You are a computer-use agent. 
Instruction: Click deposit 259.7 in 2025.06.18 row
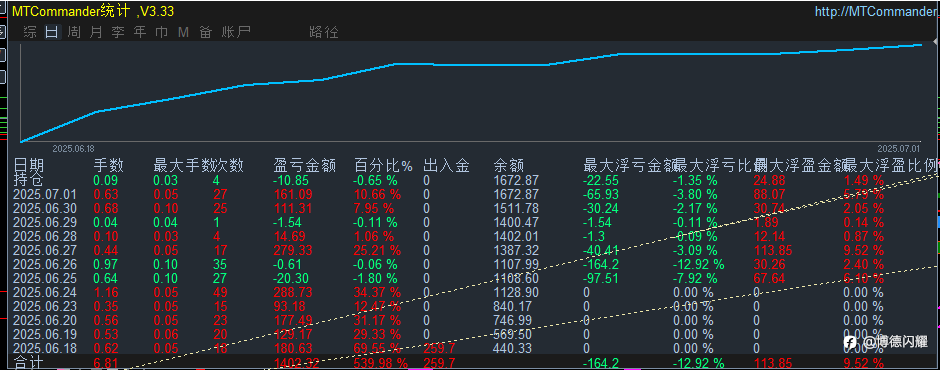click(439, 348)
